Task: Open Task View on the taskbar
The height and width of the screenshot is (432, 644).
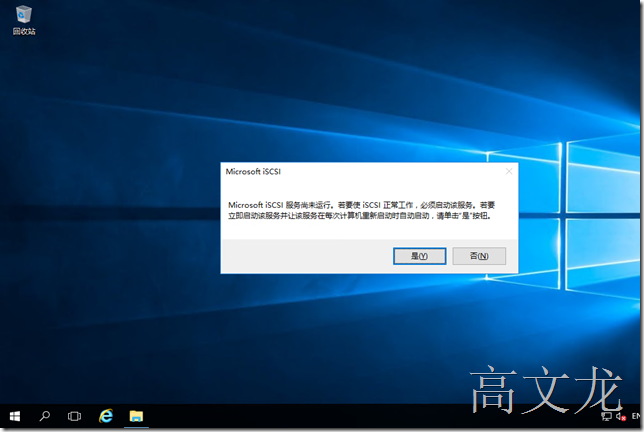Action: (x=74, y=416)
